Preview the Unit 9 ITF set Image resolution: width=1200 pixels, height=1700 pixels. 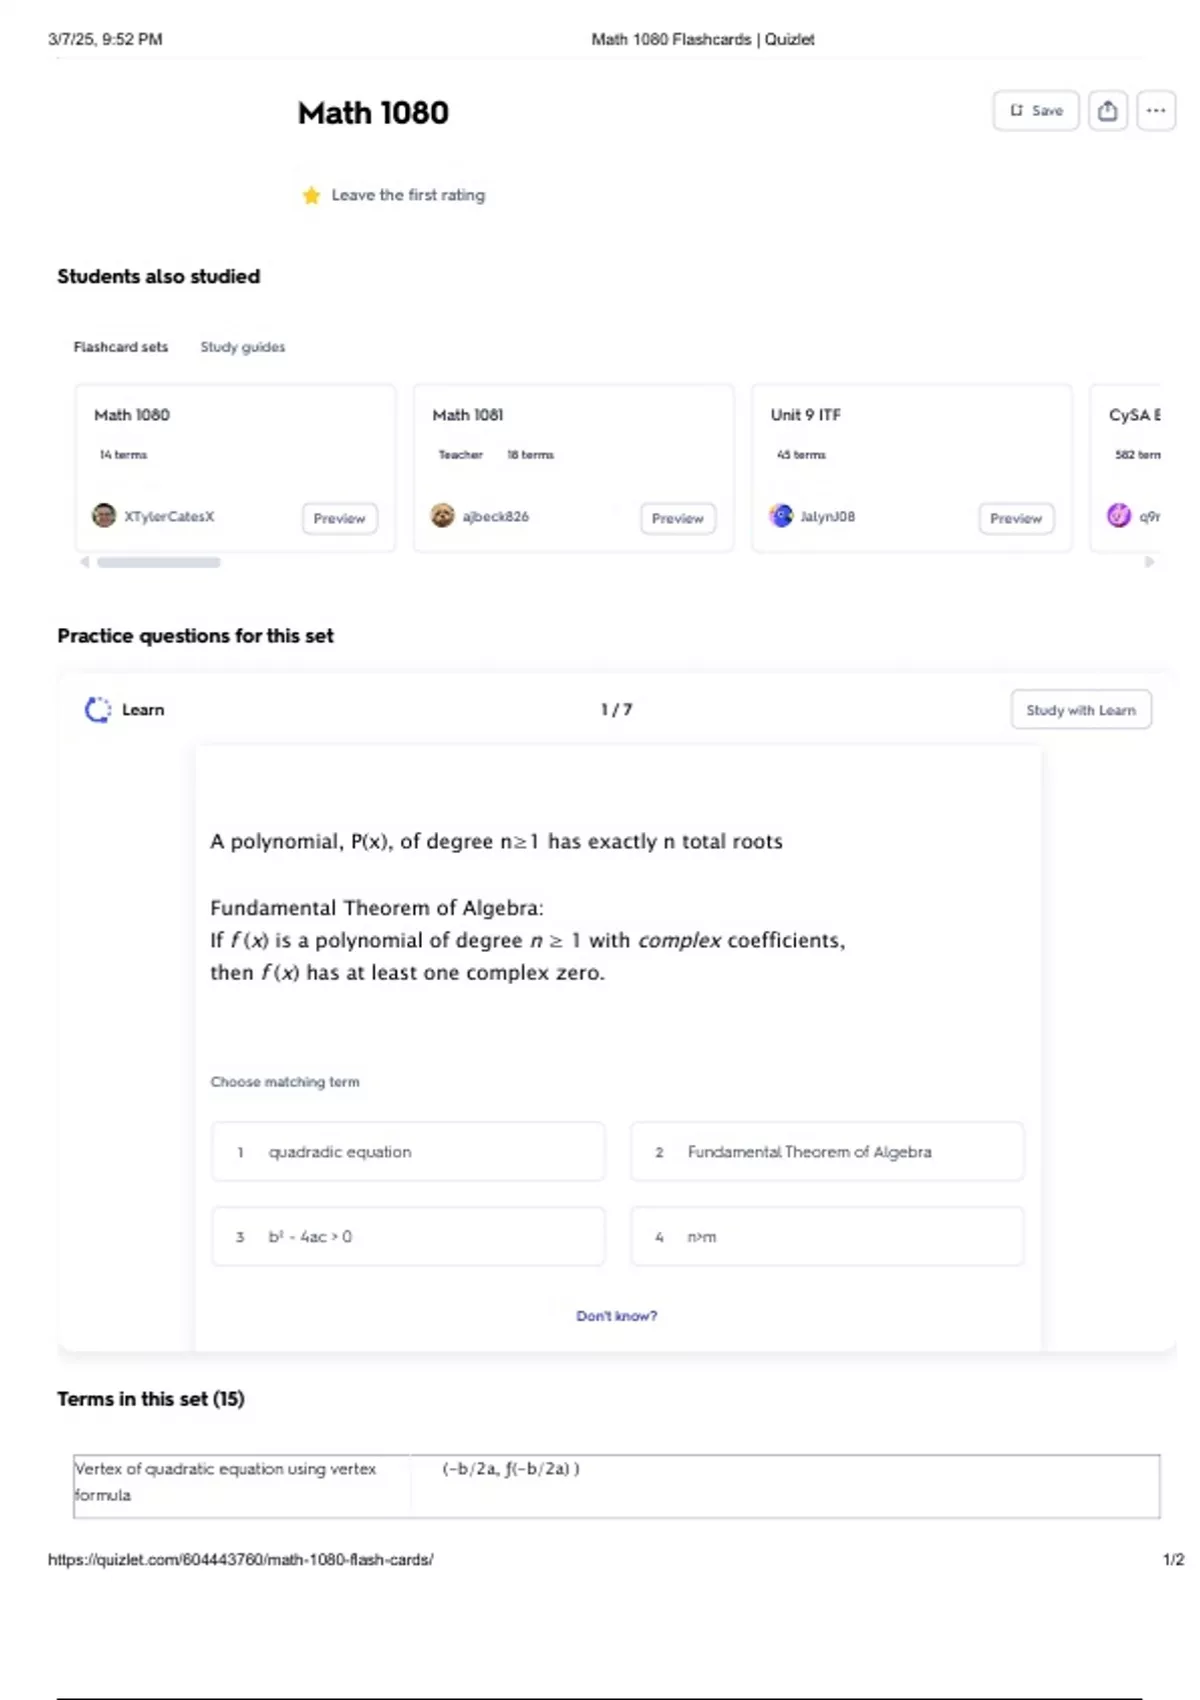tap(1015, 518)
